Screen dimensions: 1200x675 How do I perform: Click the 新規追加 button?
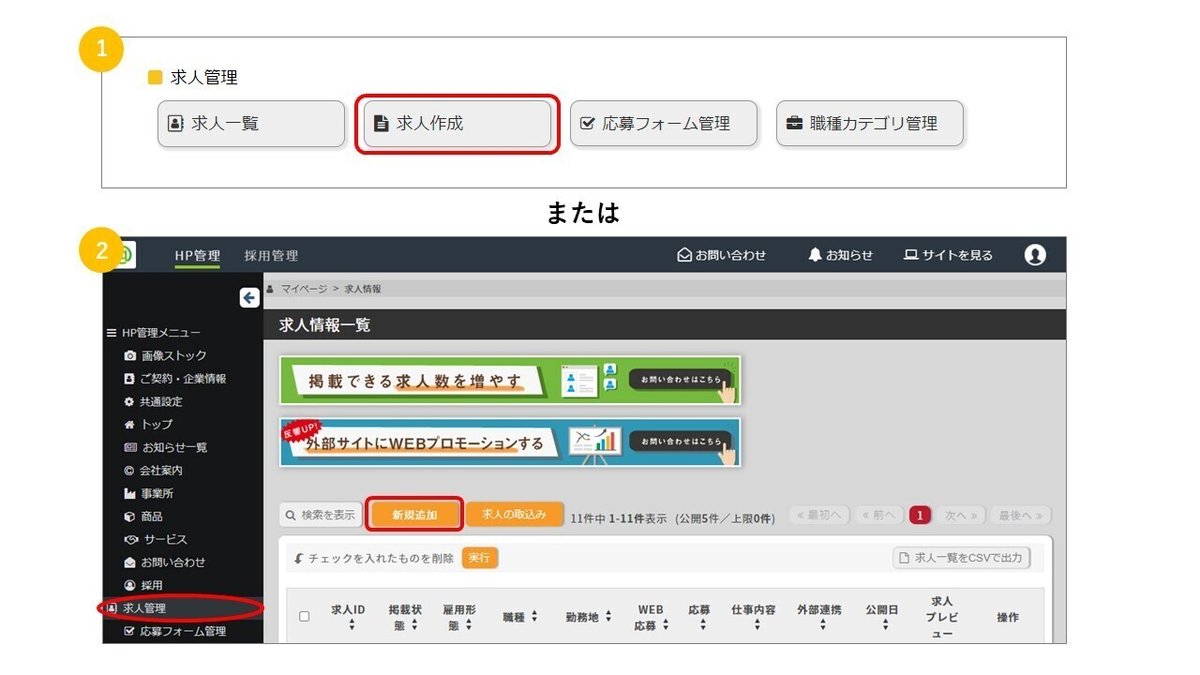(x=414, y=514)
